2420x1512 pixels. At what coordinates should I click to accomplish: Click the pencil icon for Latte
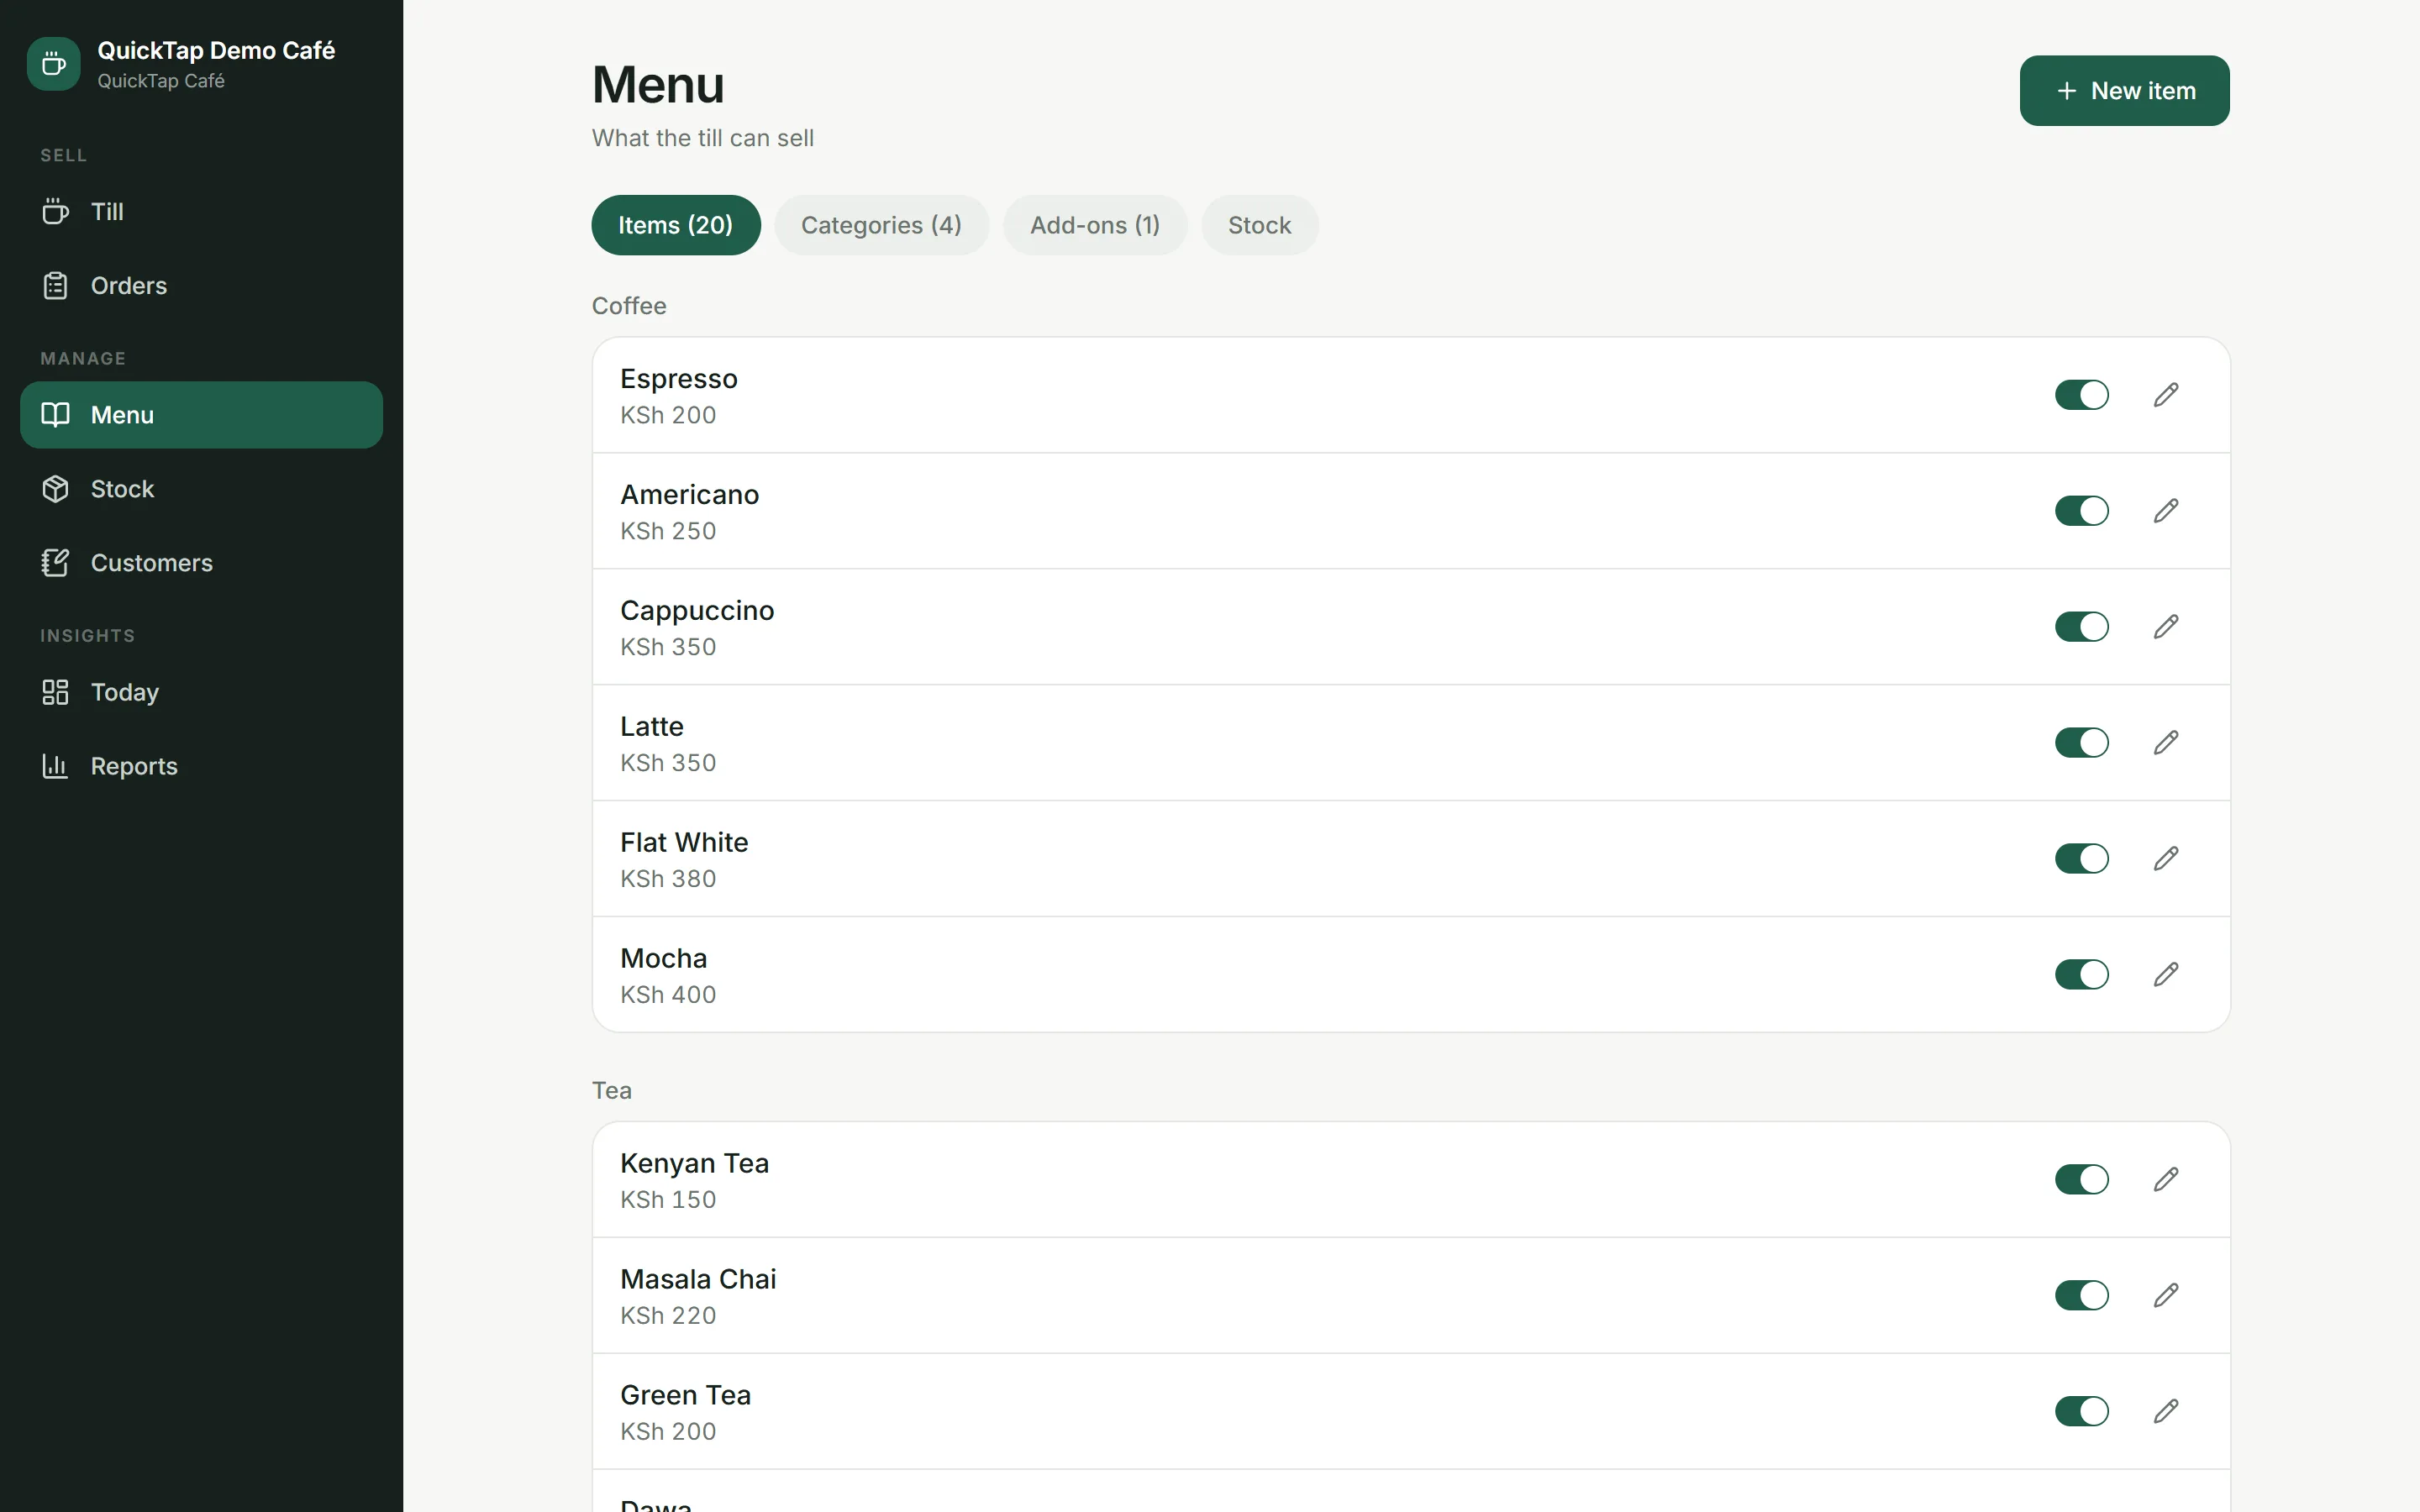tap(2166, 743)
